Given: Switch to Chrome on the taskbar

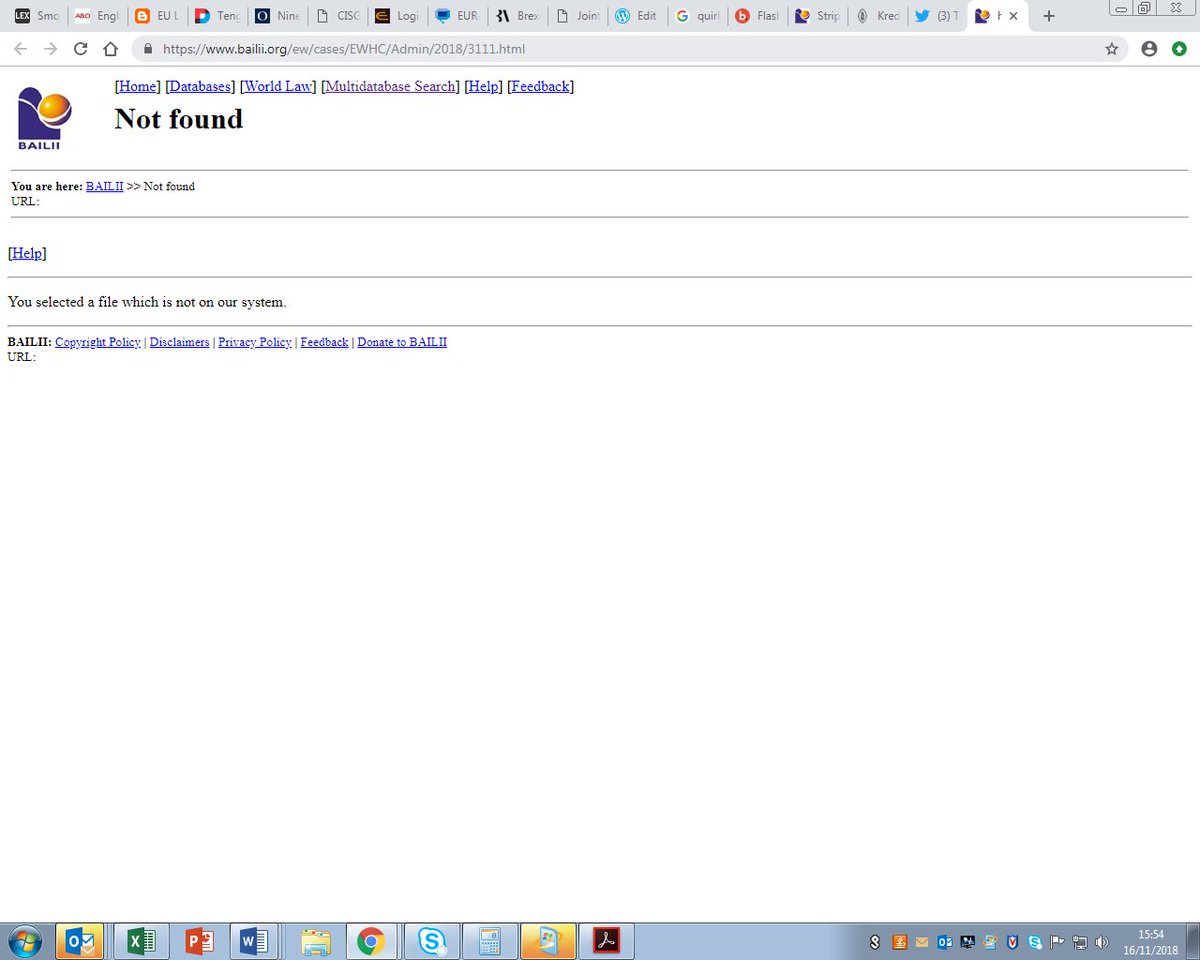Looking at the screenshot, I should (x=372, y=941).
